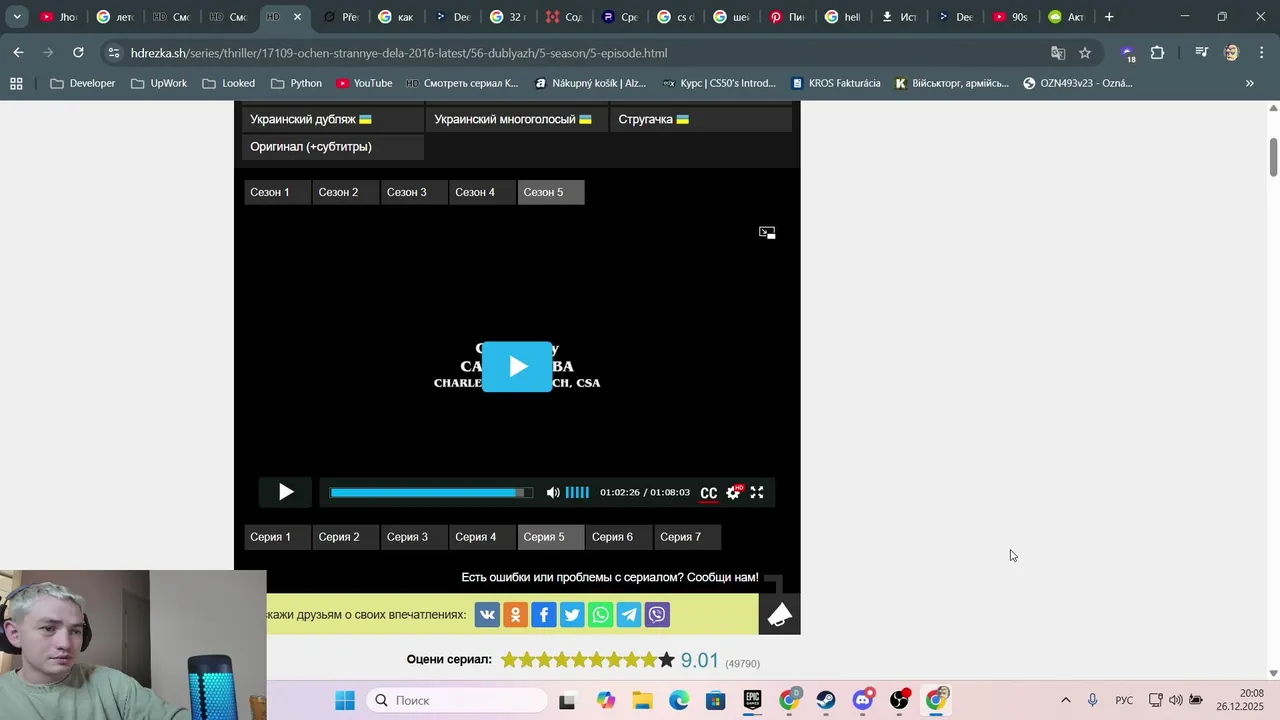Screen dimensions: 1280x720
Task: Seek along the blue video progress bar
Action: point(431,492)
